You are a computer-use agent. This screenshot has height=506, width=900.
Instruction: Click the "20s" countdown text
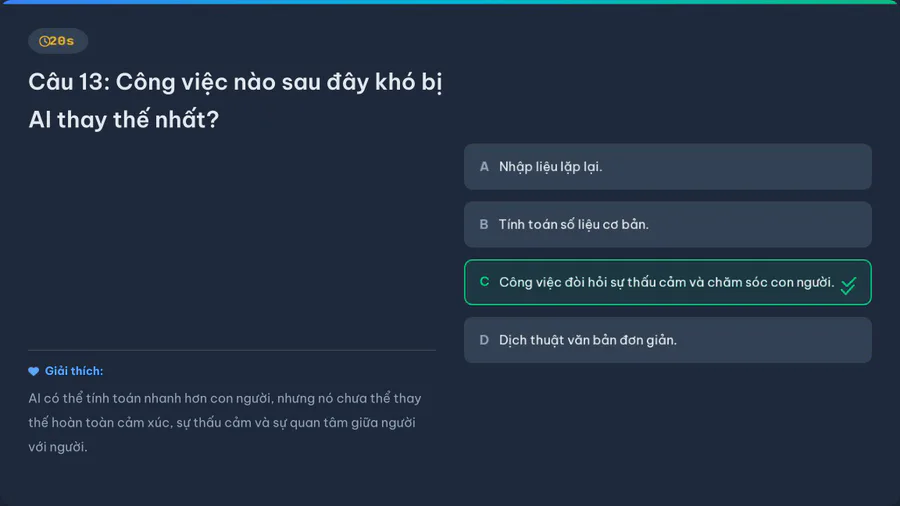63,41
